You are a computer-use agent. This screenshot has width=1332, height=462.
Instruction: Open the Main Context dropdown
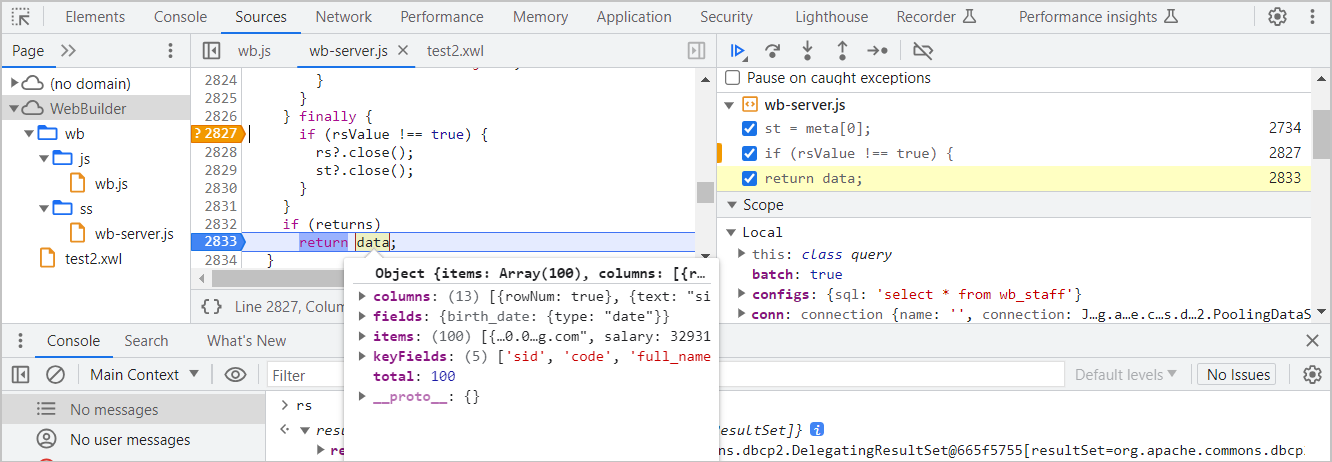coord(145,375)
